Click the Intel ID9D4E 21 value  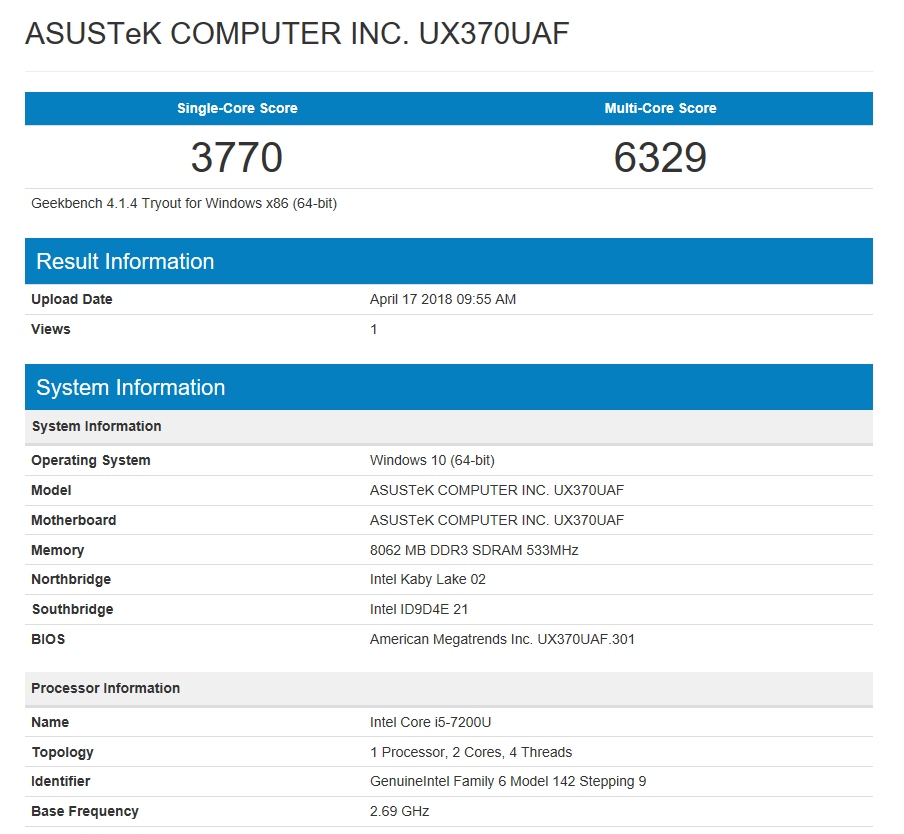[419, 610]
